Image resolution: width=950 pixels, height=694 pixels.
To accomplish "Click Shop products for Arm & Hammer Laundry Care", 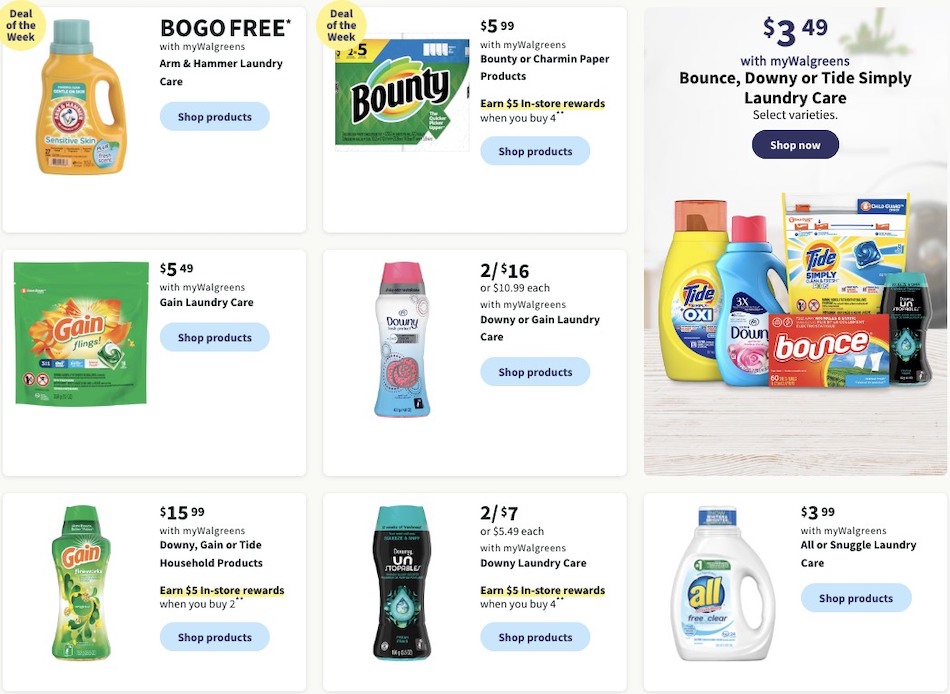I will [214, 116].
